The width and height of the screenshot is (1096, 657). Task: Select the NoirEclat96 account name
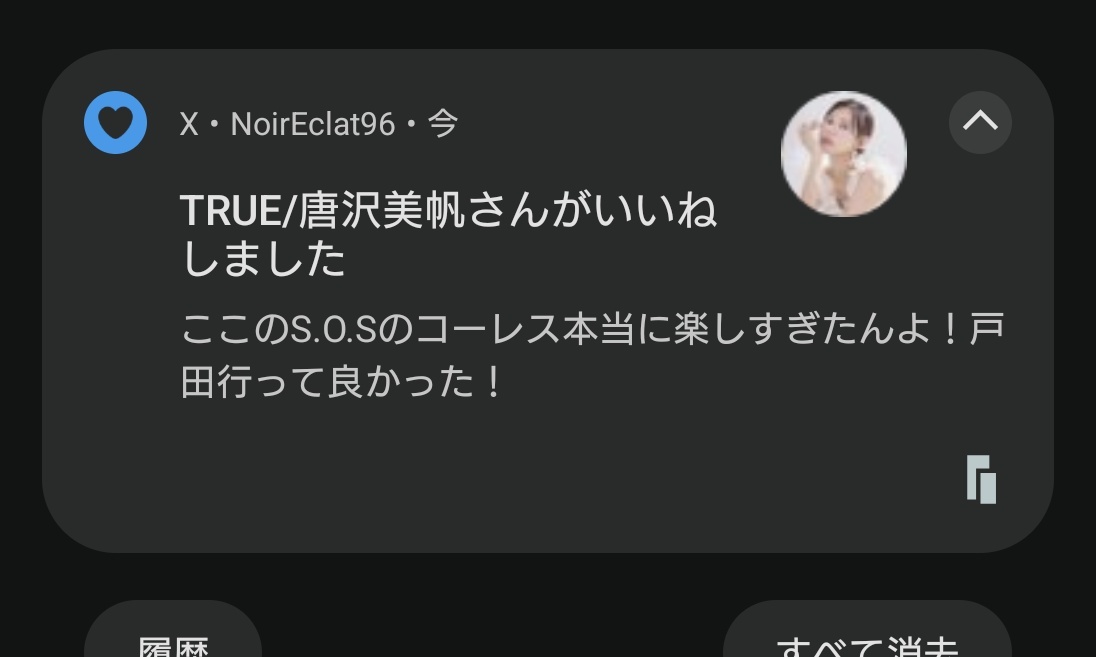coord(313,124)
